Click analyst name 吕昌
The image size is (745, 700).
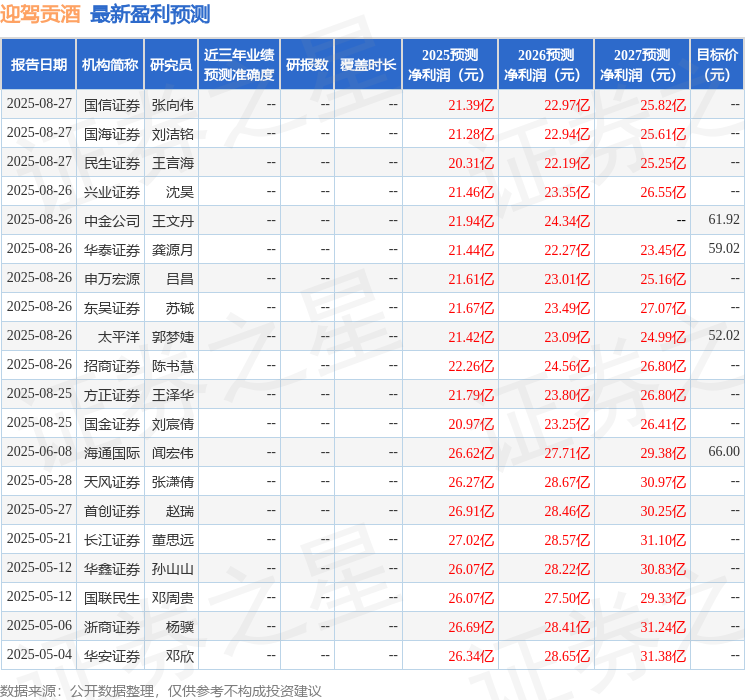[180, 279]
